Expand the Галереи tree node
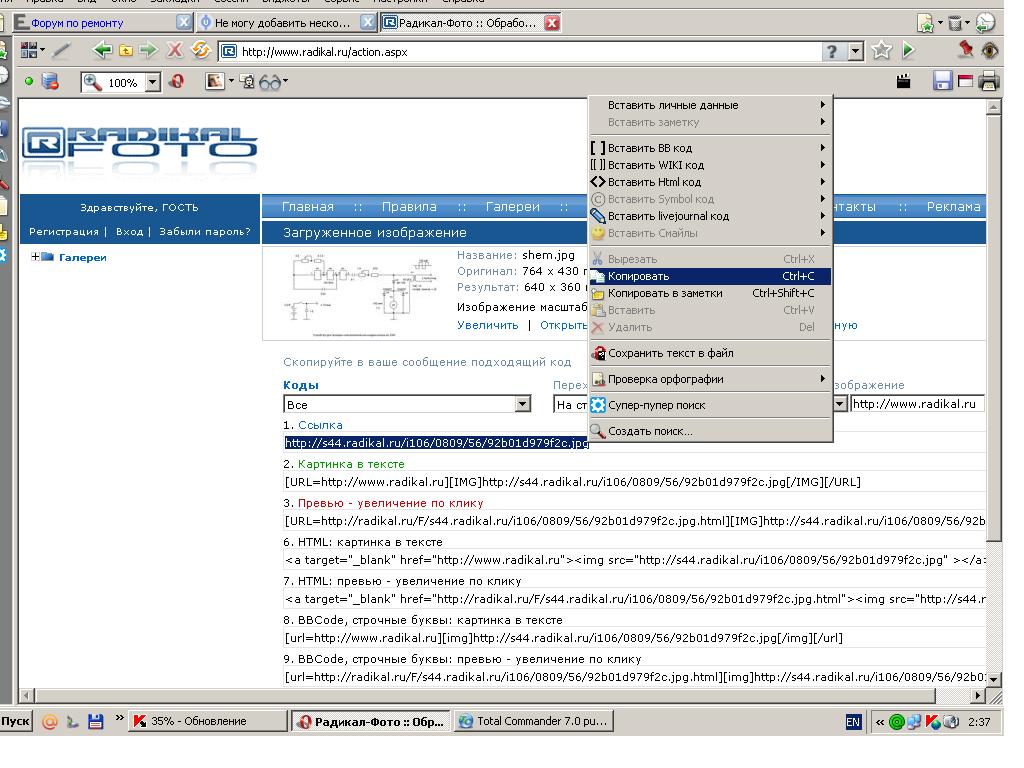Viewport: 1024px width, 768px height. coord(36,257)
